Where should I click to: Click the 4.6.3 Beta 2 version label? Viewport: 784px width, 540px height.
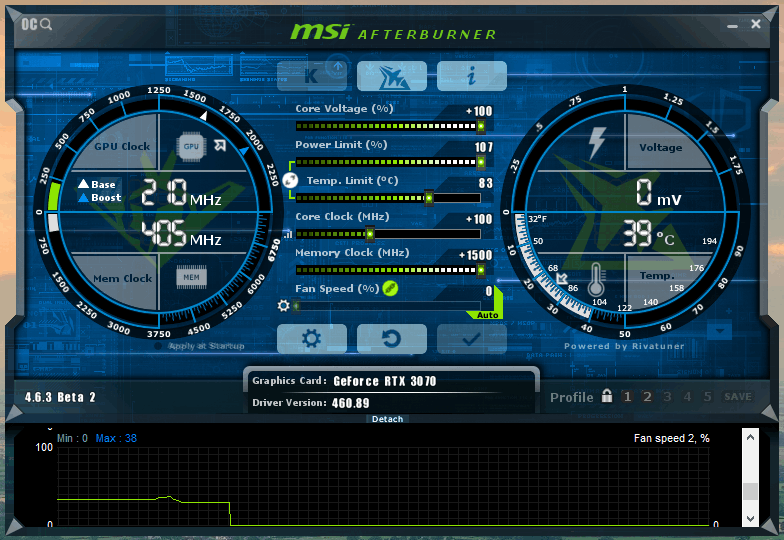click(60, 397)
